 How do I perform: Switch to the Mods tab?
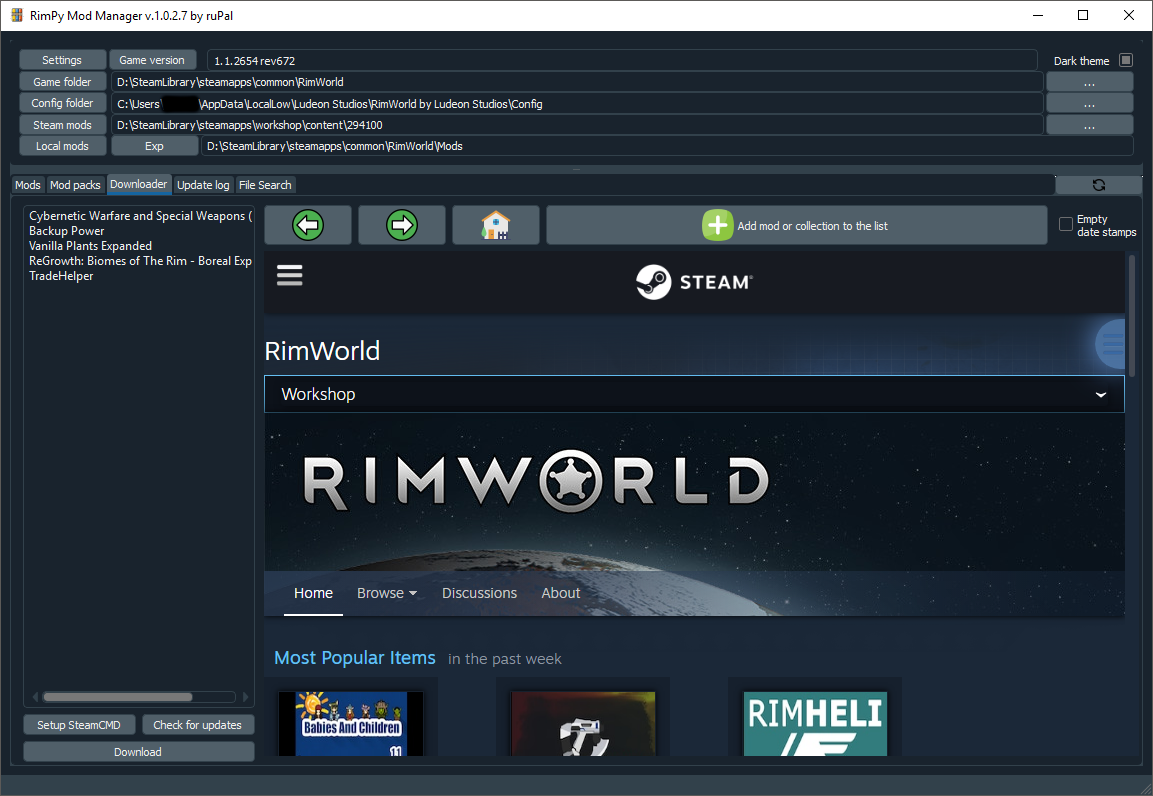(28, 185)
